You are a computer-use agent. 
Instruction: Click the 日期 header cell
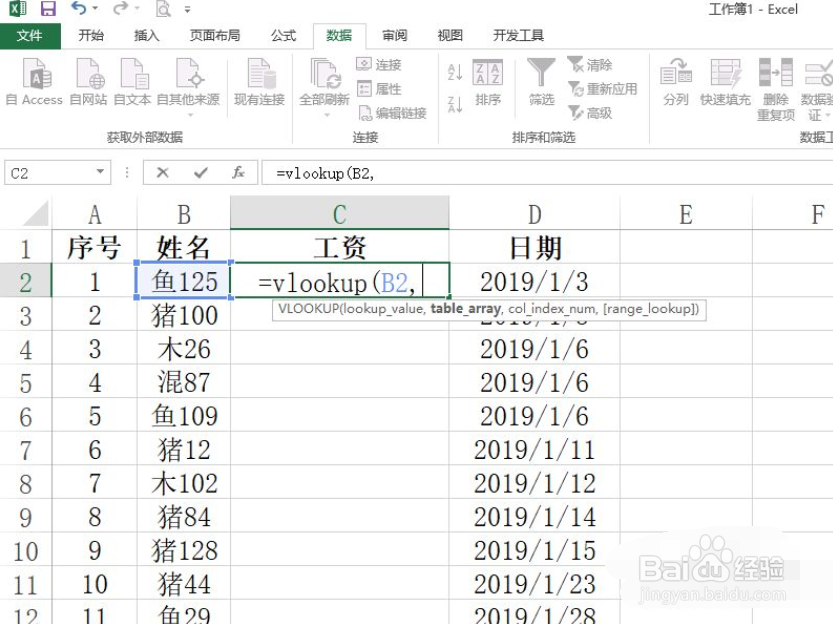click(534, 247)
